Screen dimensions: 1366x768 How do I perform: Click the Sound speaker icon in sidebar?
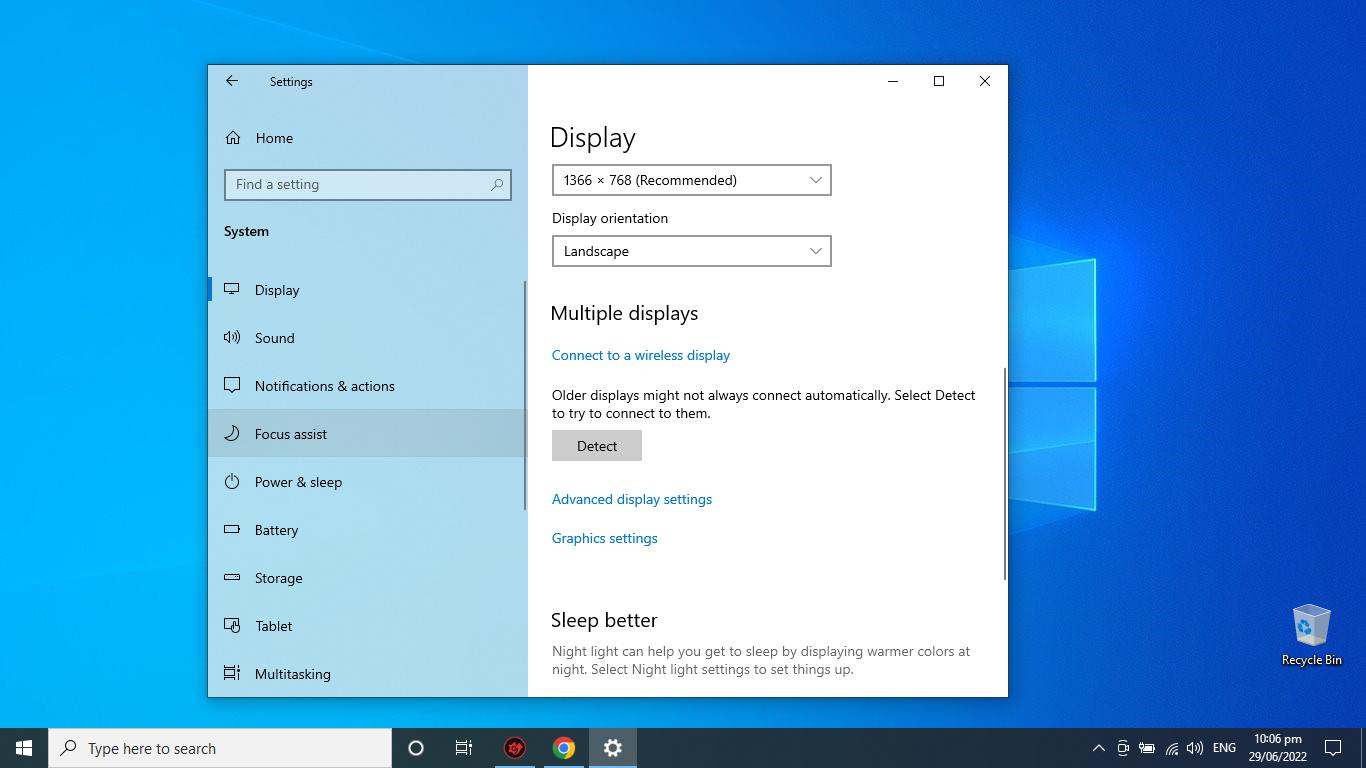coord(232,338)
